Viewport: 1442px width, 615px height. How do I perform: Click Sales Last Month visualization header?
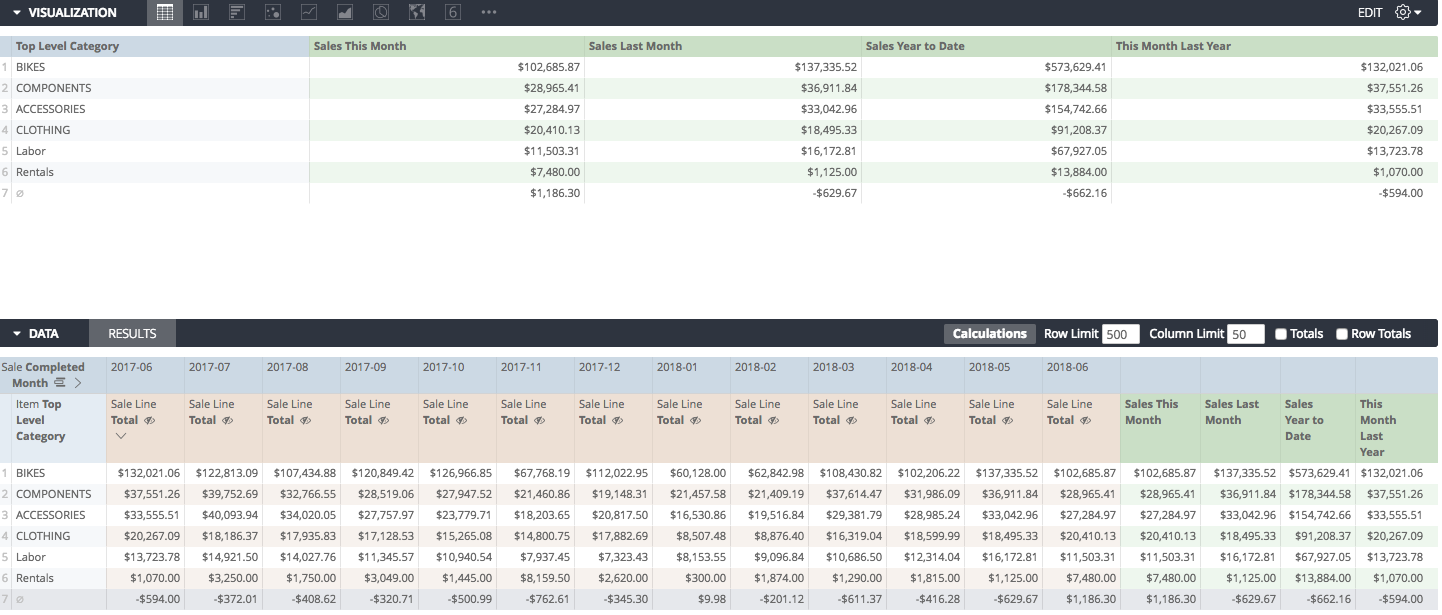723,46
